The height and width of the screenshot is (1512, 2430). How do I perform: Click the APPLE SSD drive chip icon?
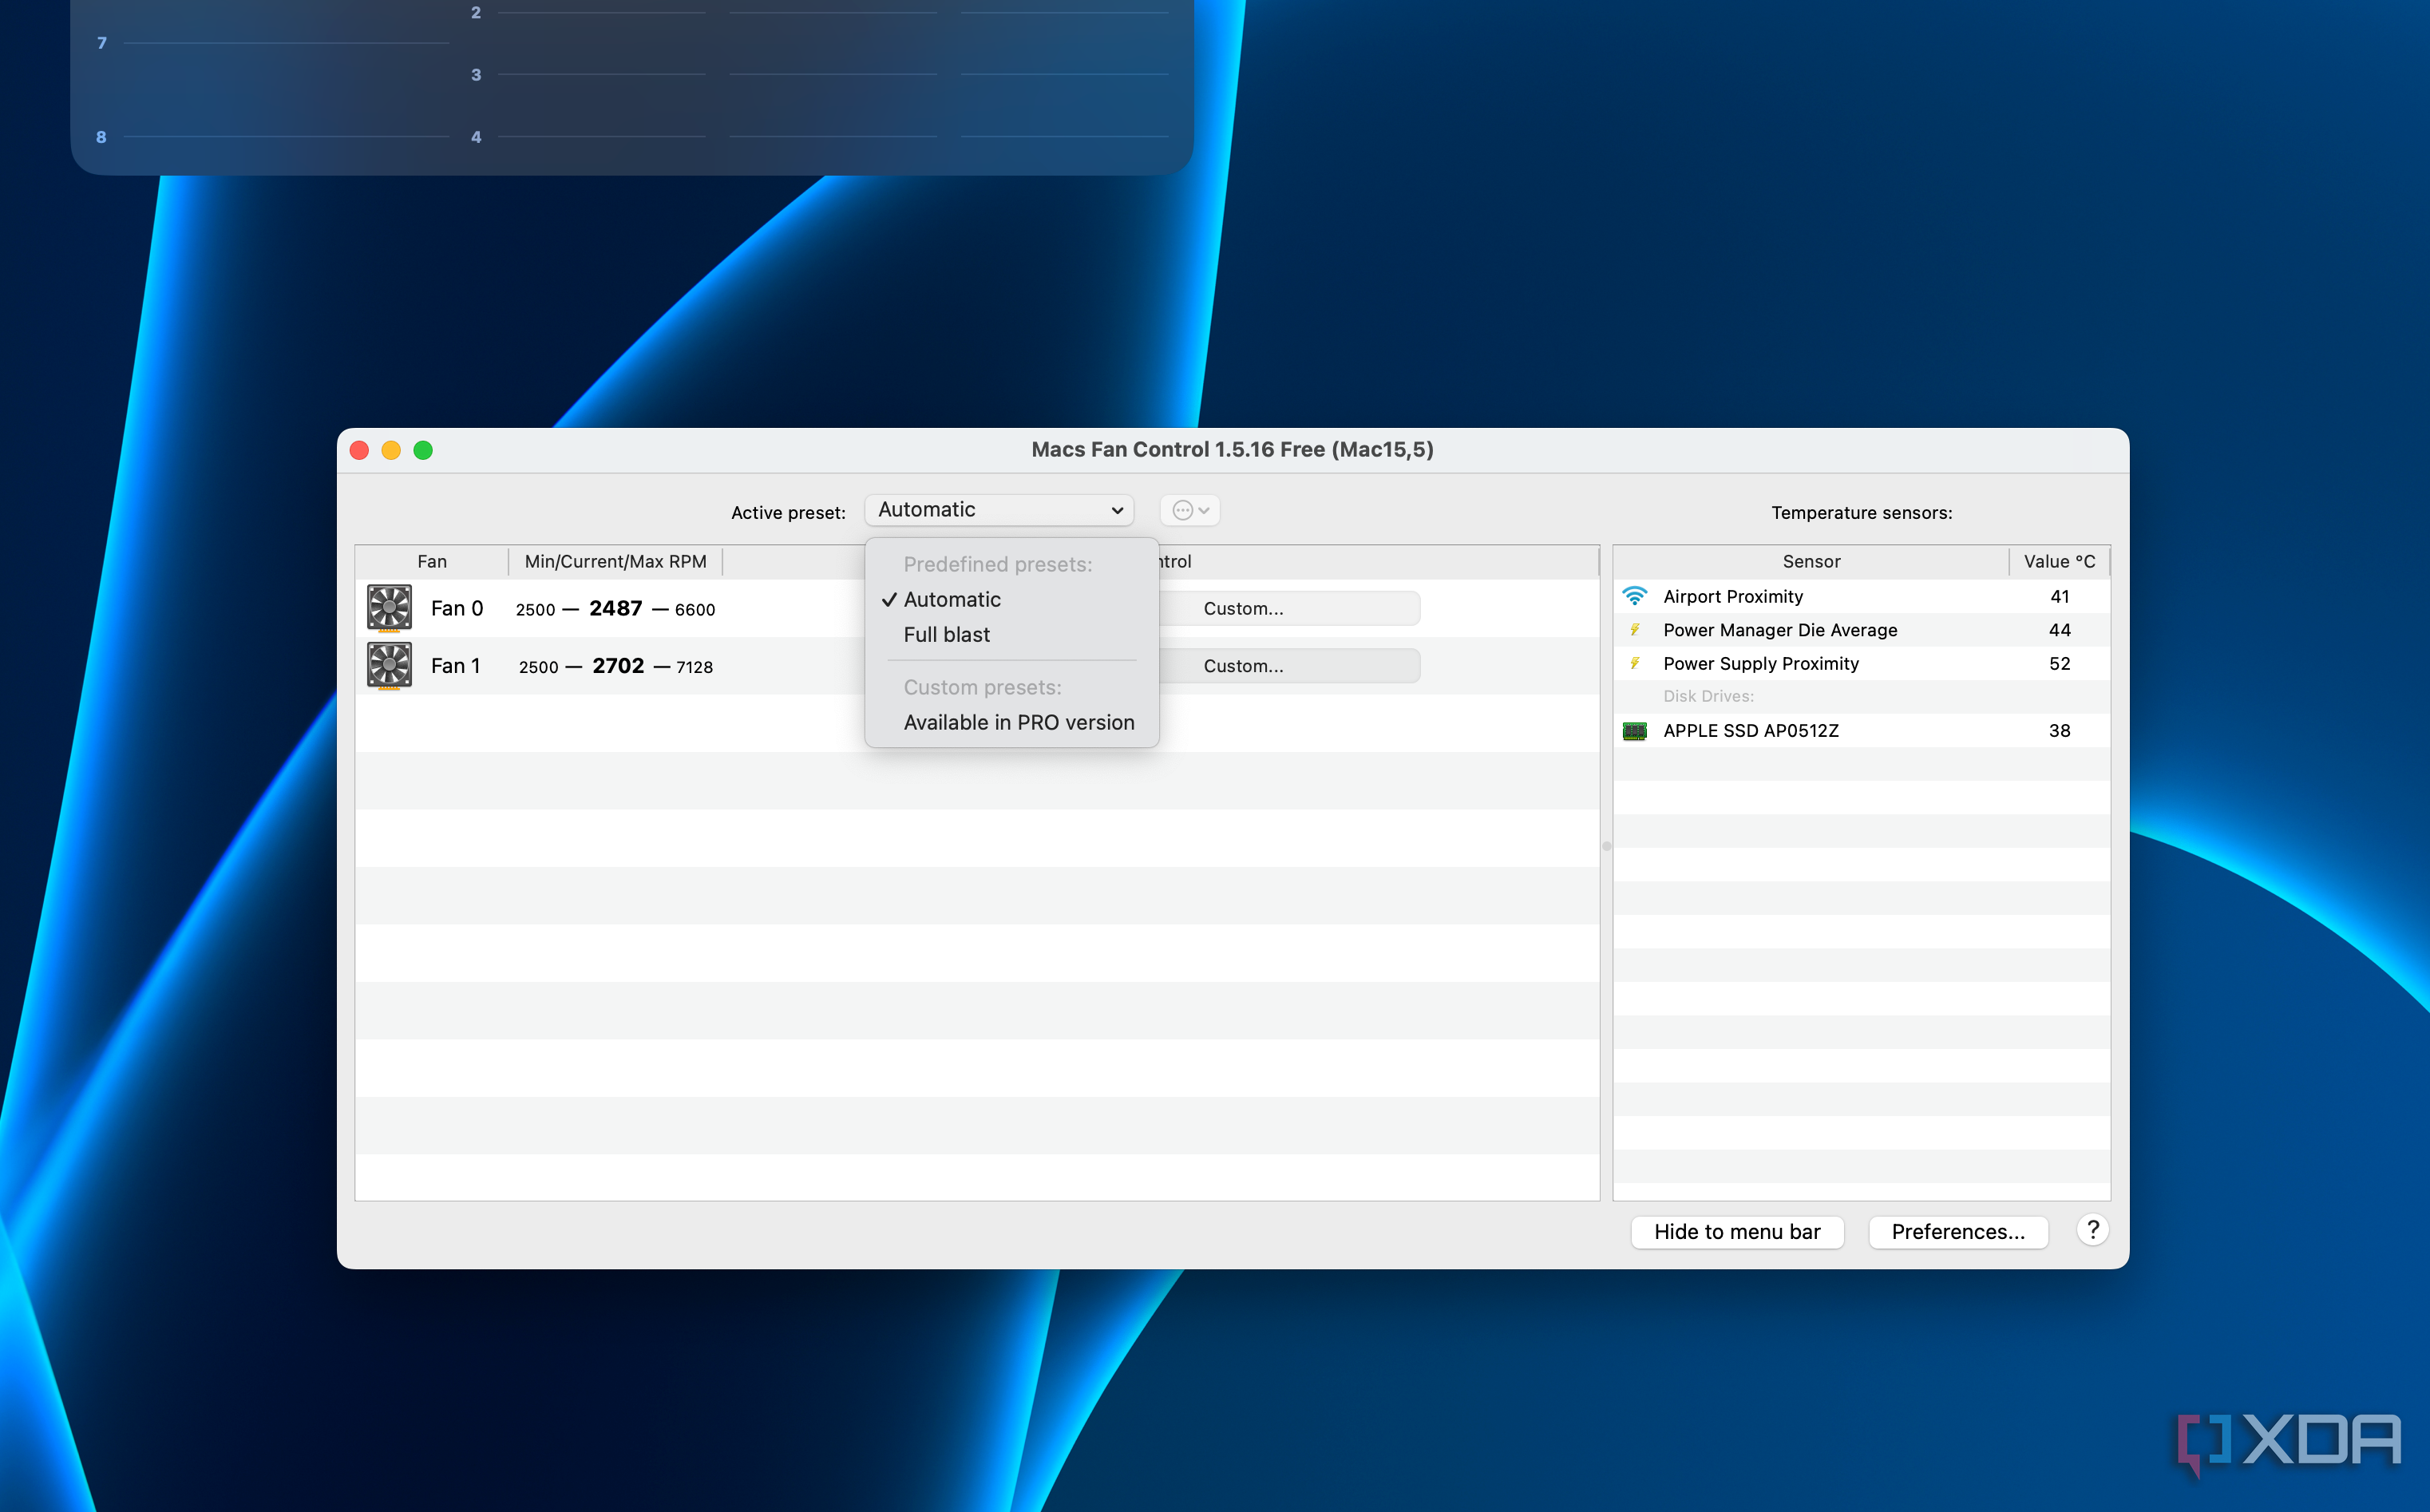(x=1634, y=731)
